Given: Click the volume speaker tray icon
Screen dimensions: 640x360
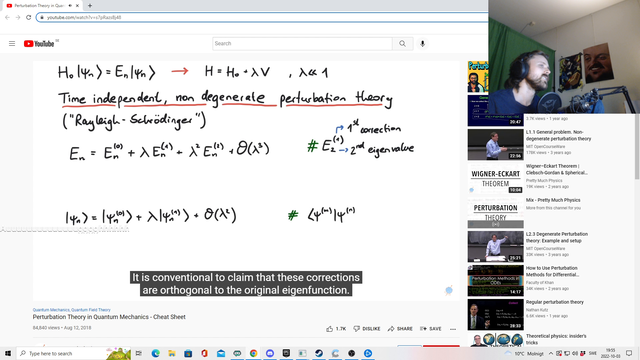Looking at the screenshot, I should tap(575, 353).
